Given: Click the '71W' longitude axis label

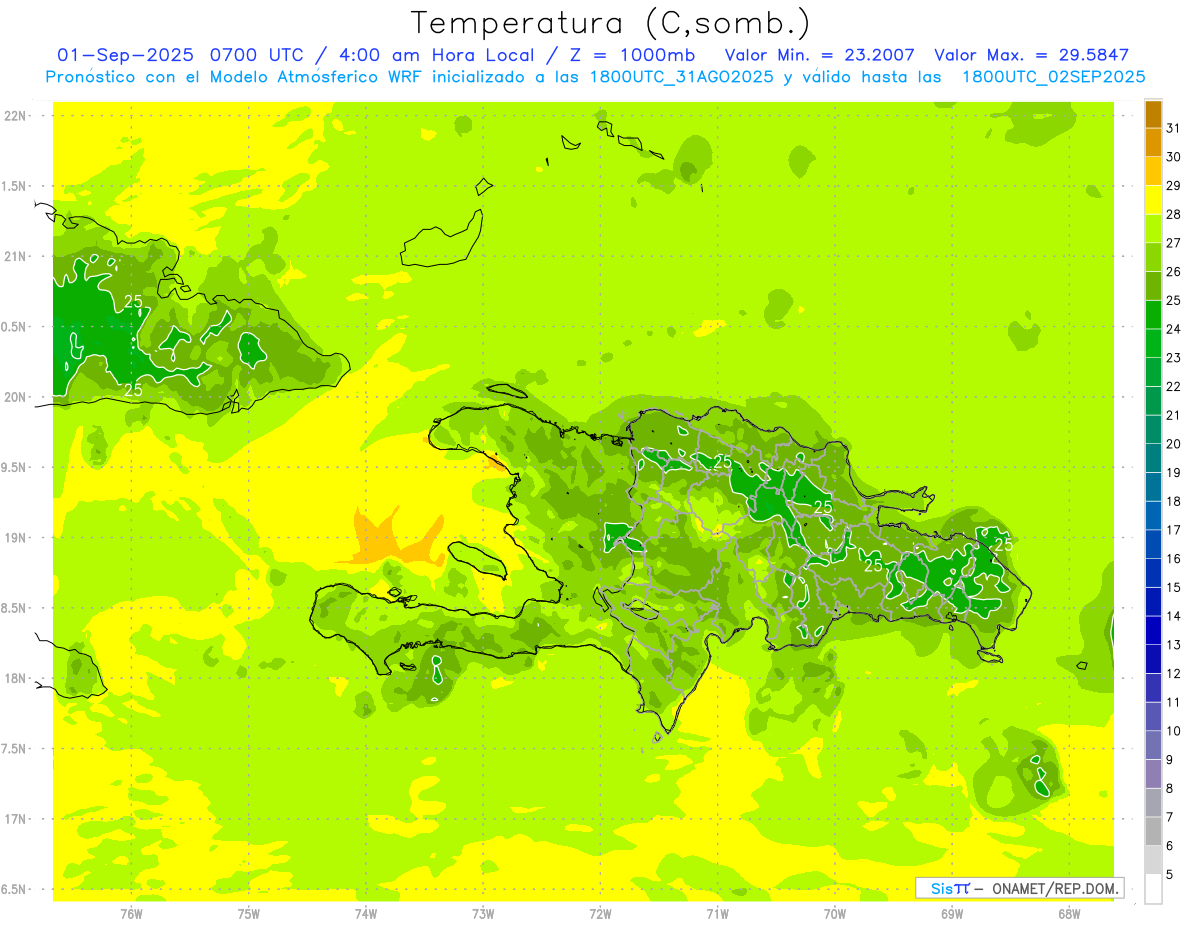Looking at the screenshot, I should pos(717,914).
